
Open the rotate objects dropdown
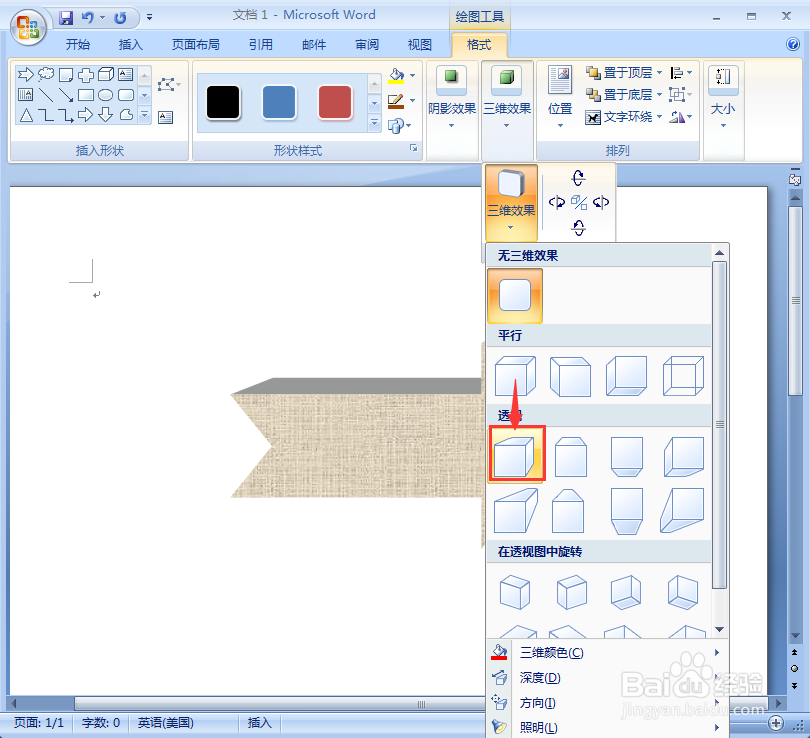click(681, 117)
